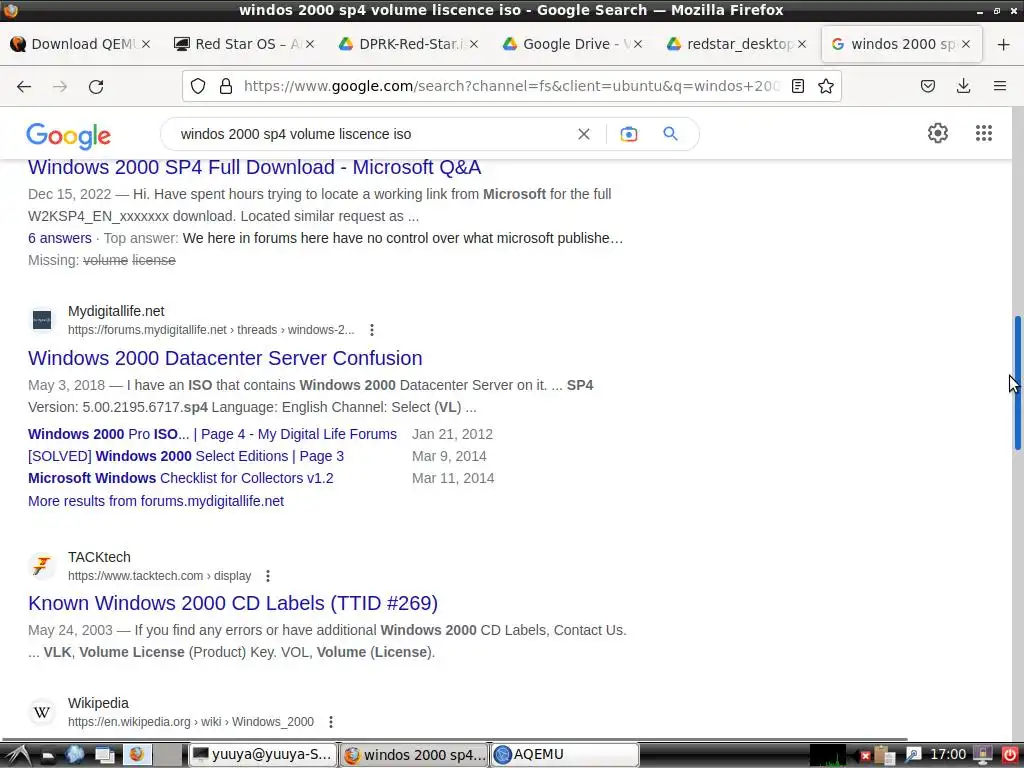This screenshot has height=768, width=1024.
Task: Switch to the DPRK-Red-Star tab
Action: pyautogui.click(x=408, y=44)
